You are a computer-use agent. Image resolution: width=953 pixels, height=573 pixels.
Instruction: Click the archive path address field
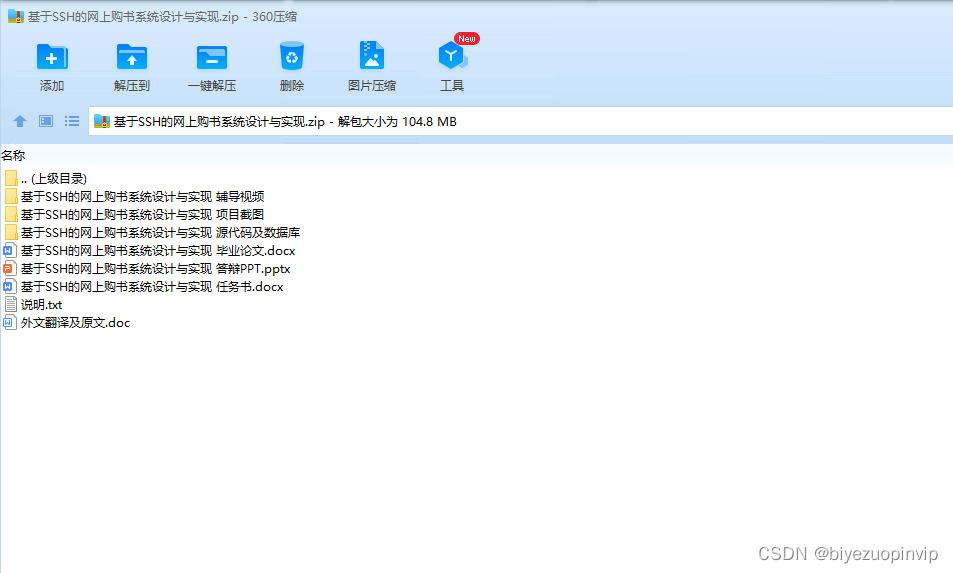click(521, 122)
